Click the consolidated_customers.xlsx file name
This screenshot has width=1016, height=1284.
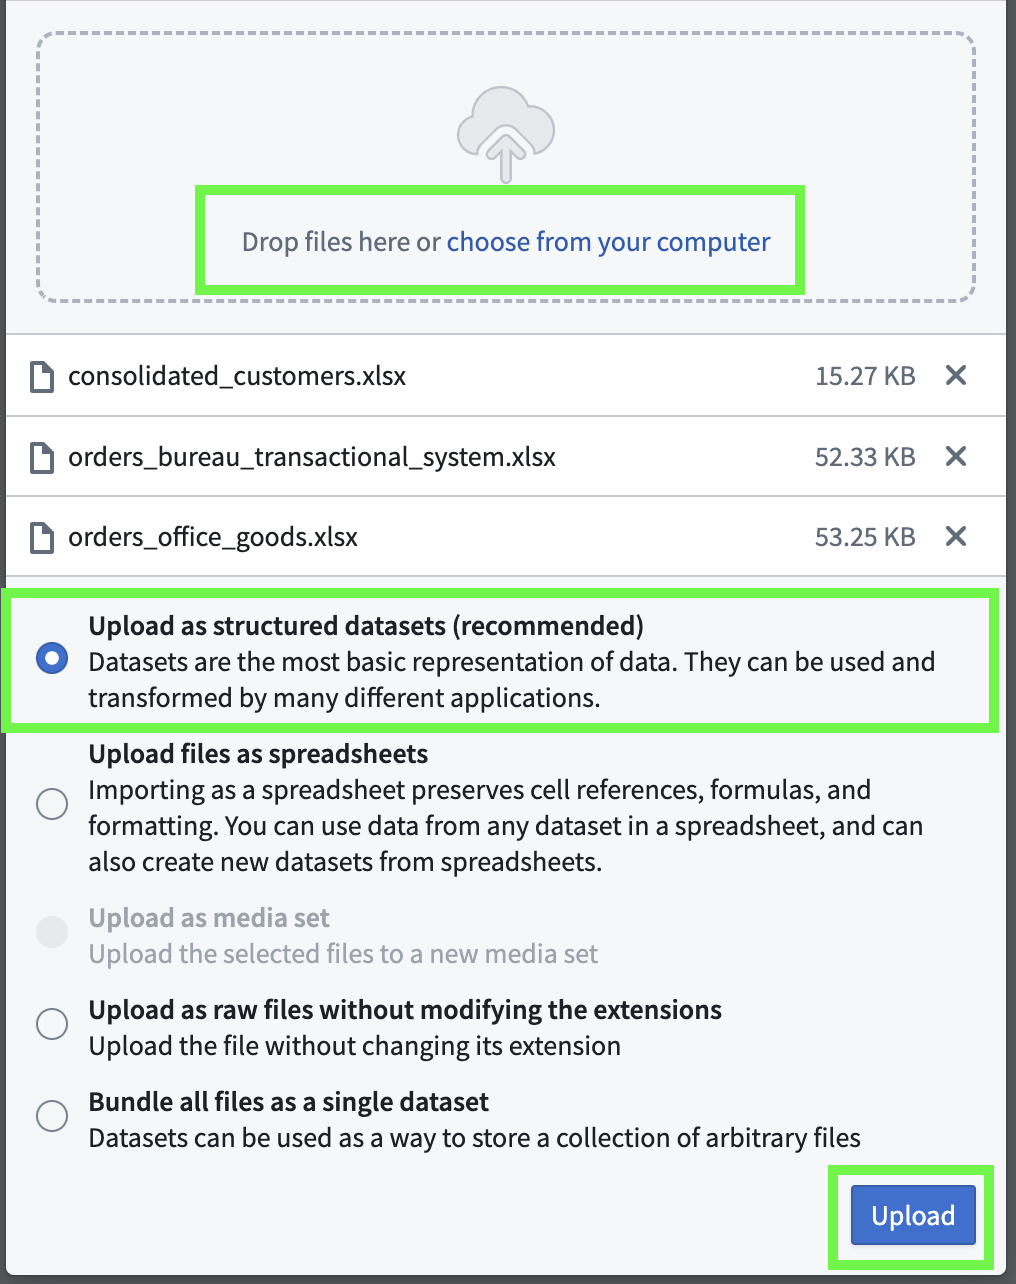[237, 376]
